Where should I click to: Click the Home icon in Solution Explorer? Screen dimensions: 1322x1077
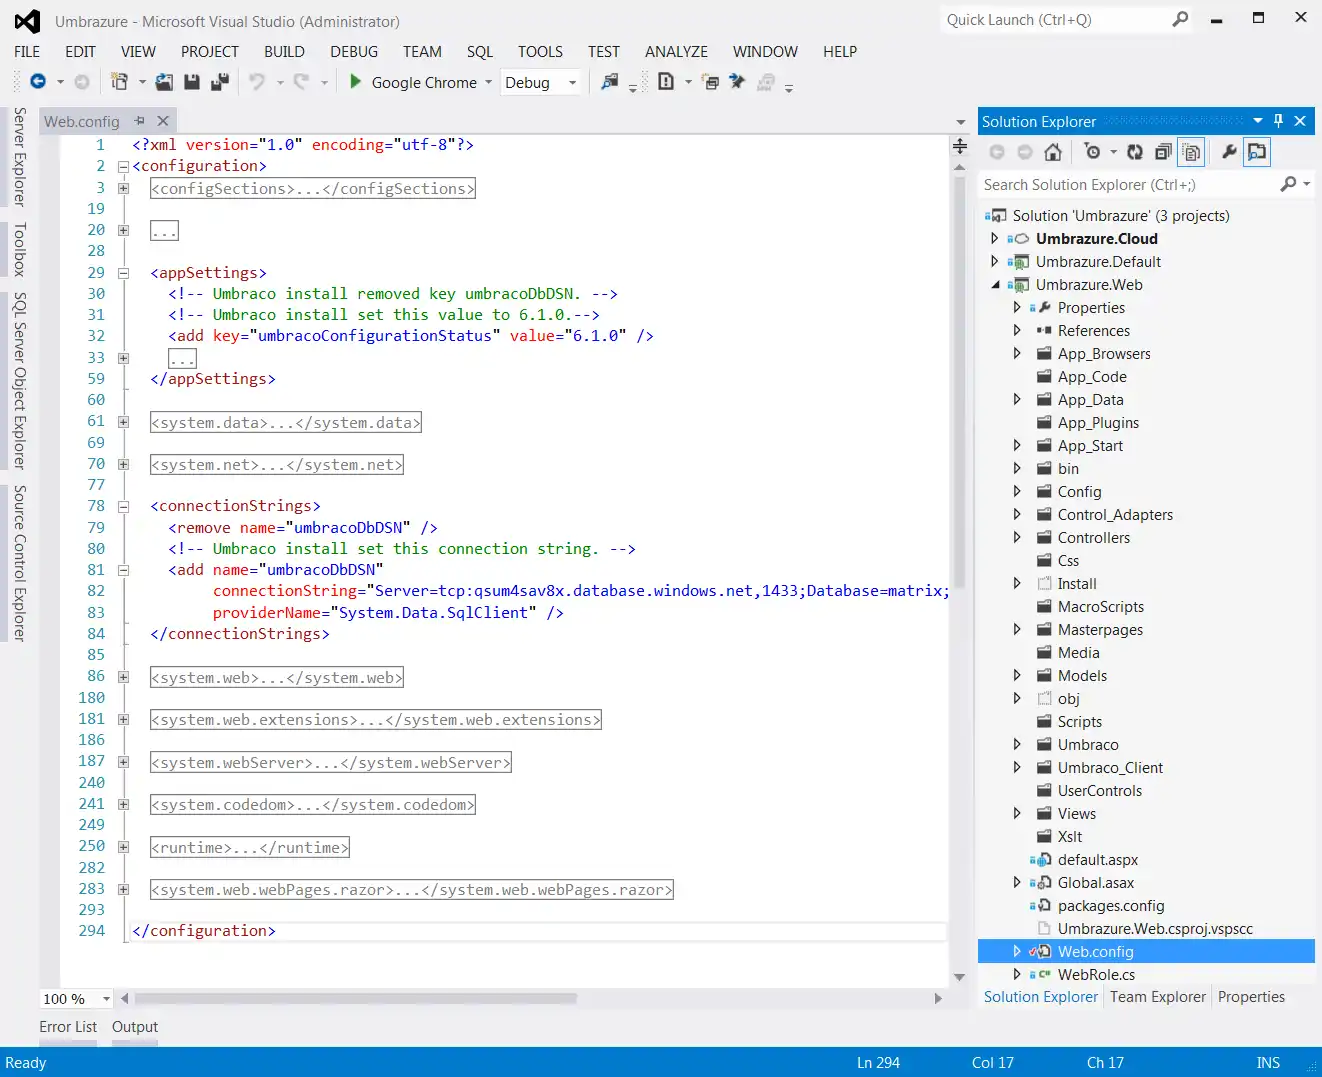pyautogui.click(x=1053, y=152)
